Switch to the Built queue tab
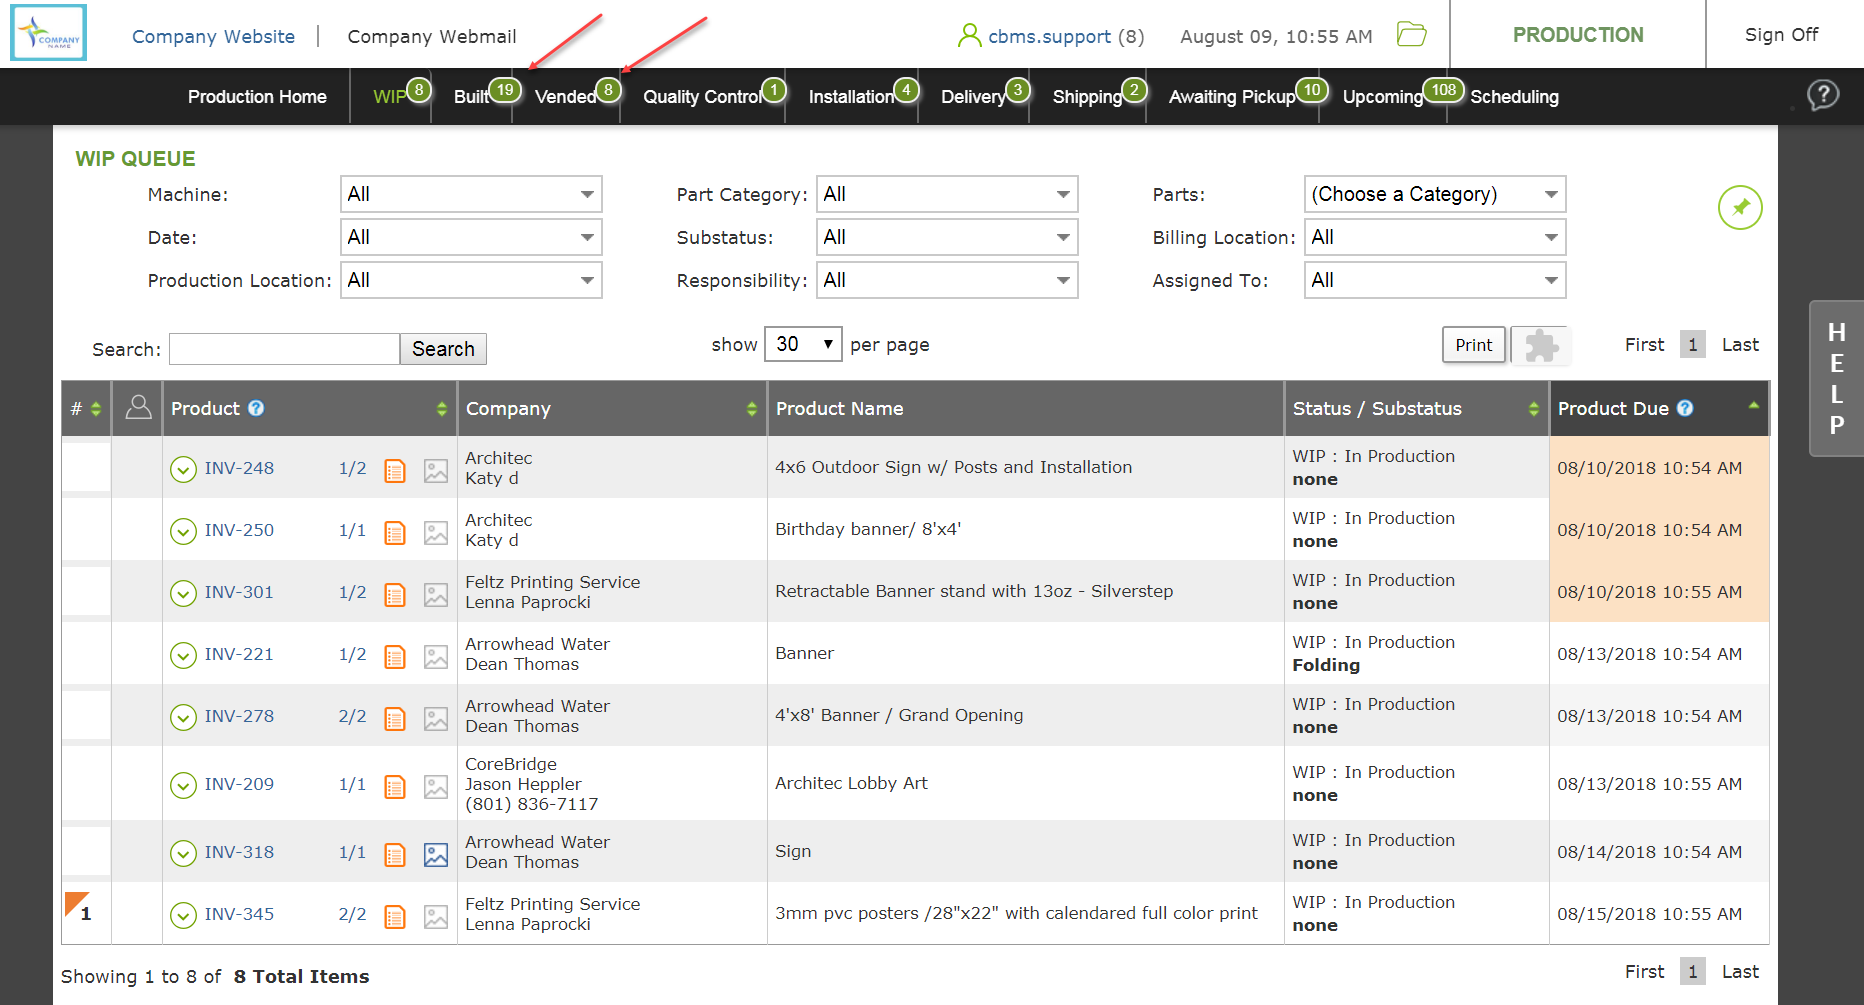 472,97
